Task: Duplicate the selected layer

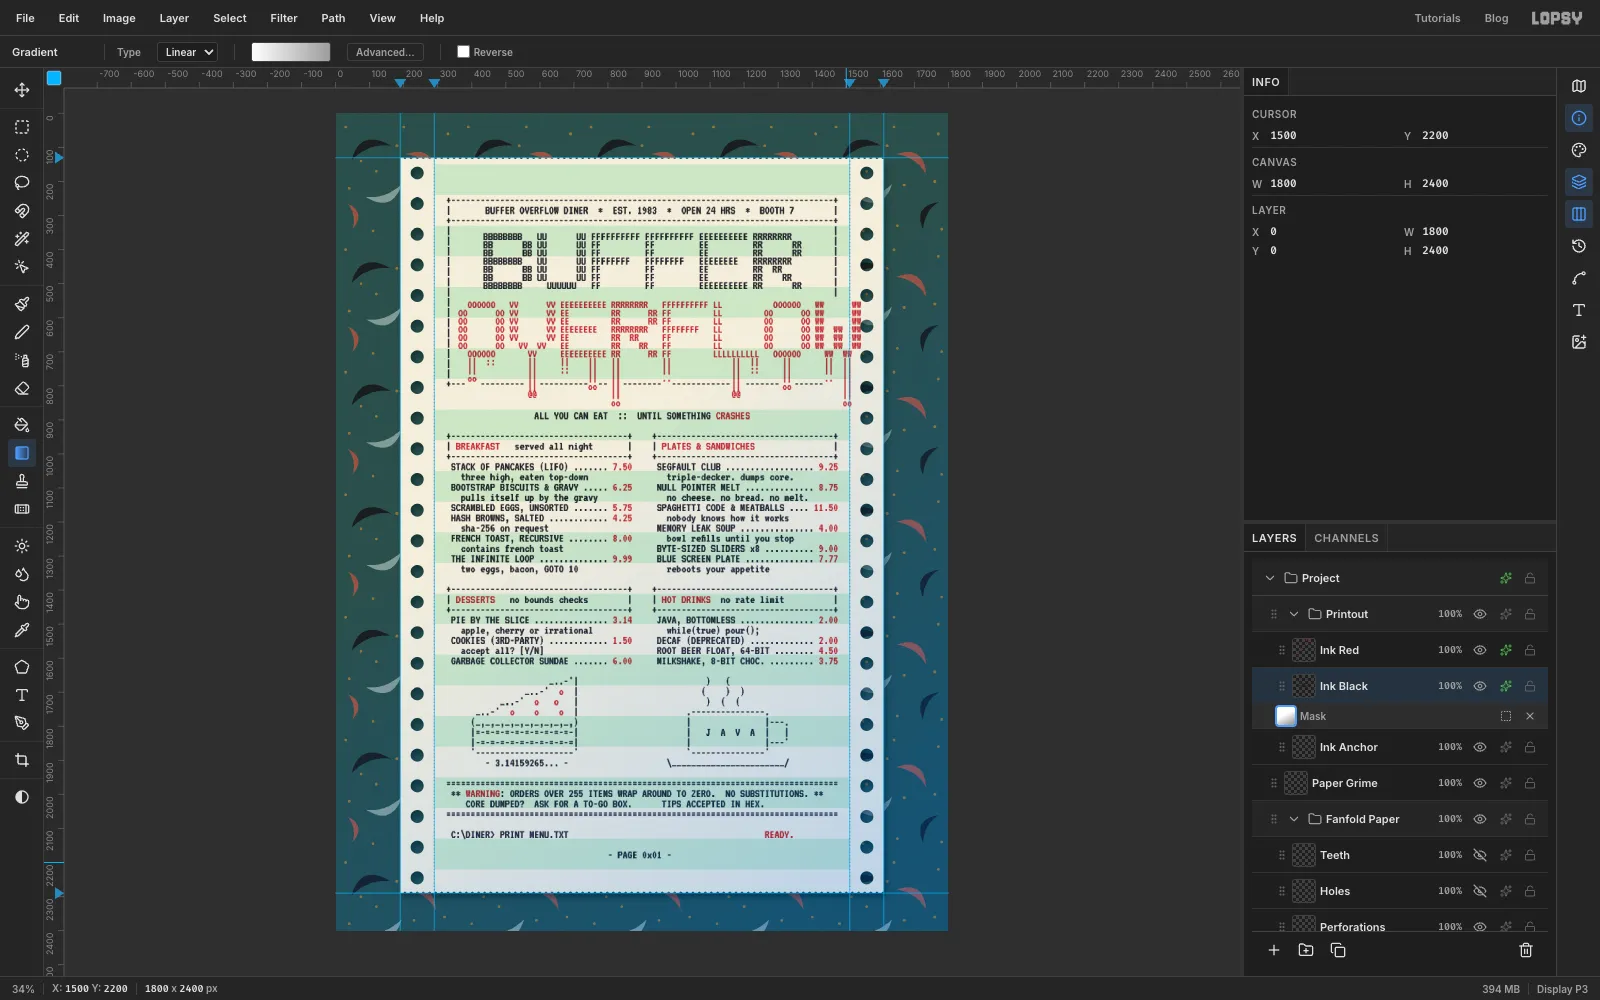Action: (1338, 950)
